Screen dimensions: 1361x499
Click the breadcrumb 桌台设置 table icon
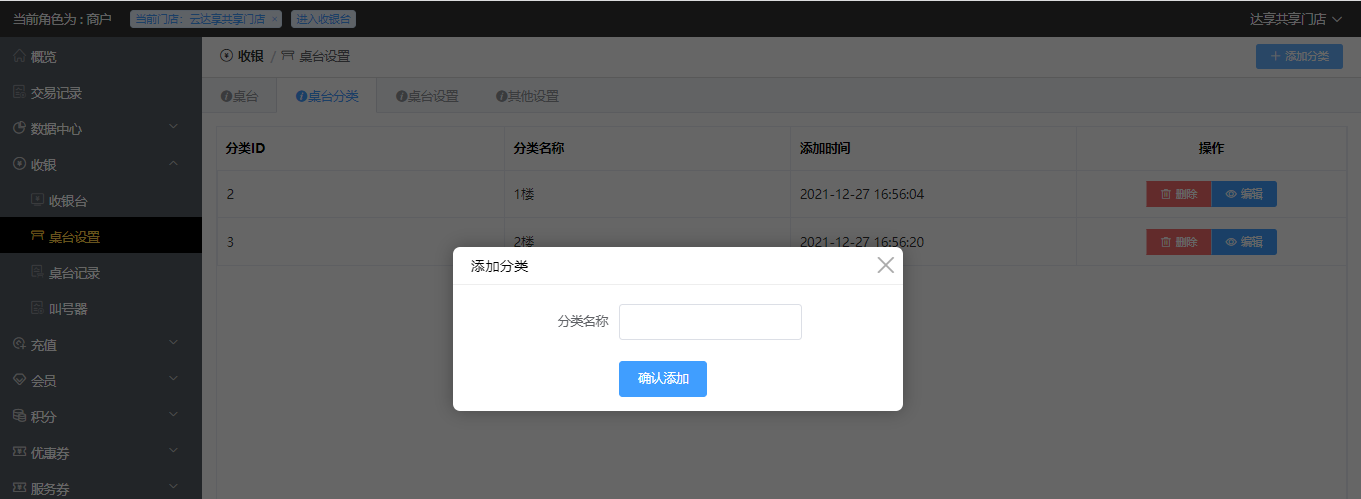click(288, 56)
